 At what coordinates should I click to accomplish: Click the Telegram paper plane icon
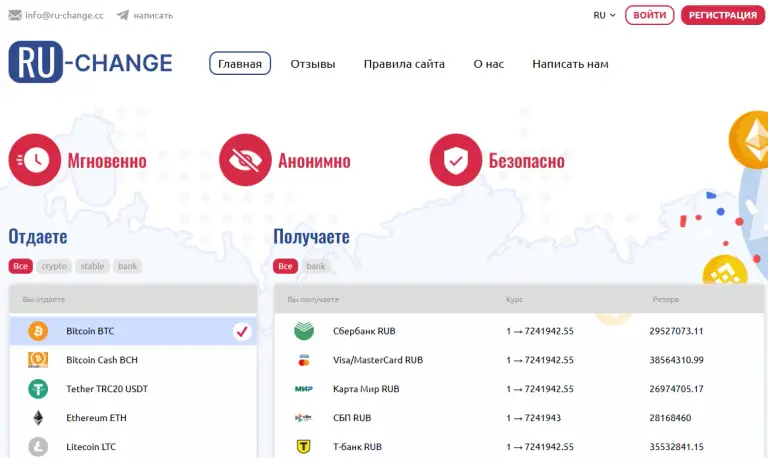tap(123, 15)
